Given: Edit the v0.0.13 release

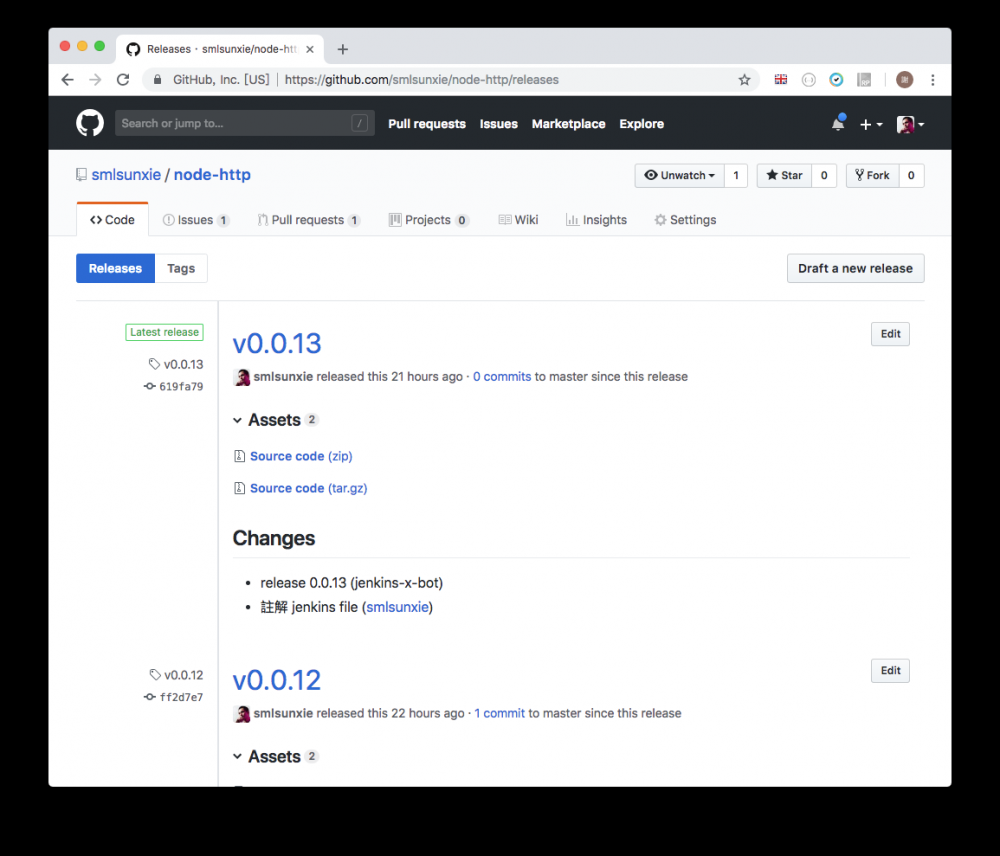Looking at the screenshot, I should coord(890,334).
